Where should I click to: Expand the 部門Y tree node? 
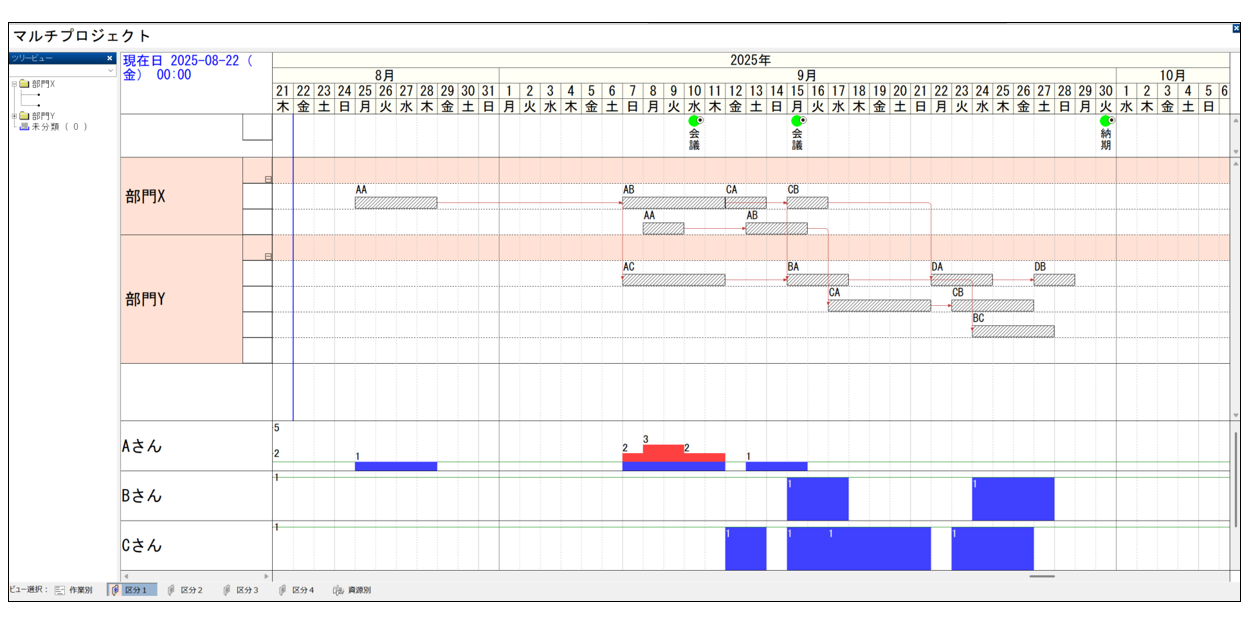(x=14, y=116)
